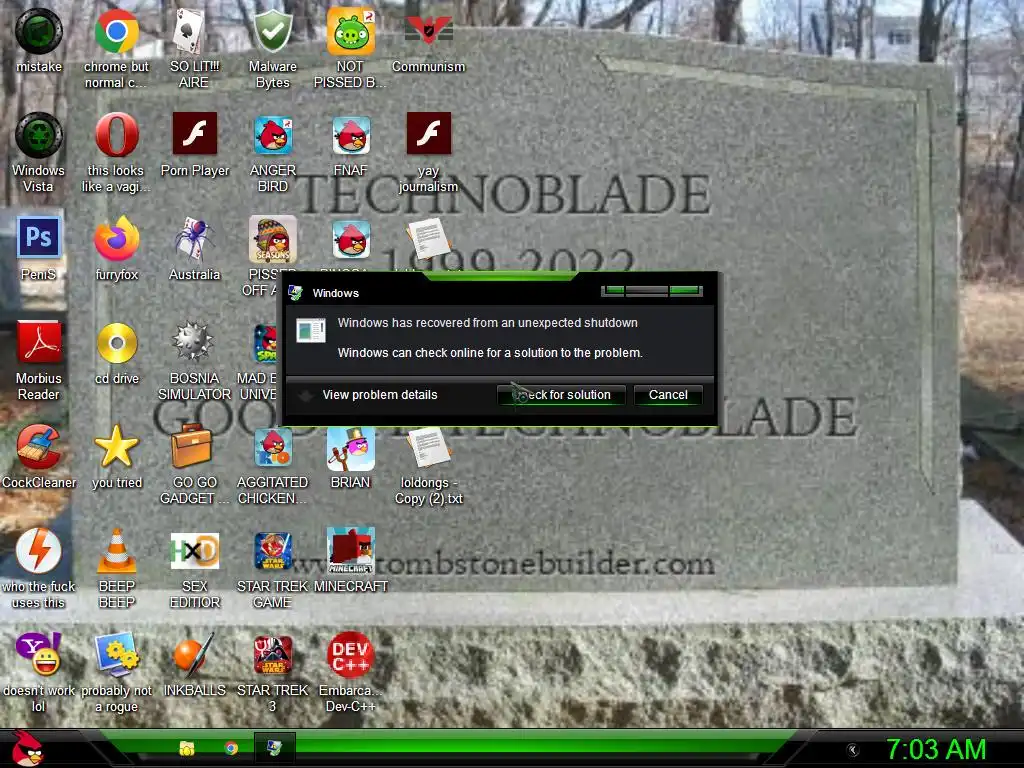This screenshot has width=1024, height=768.
Task: Open the recycle bin labeled mistake
Action: pyautogui.click(x=39, y=31)
